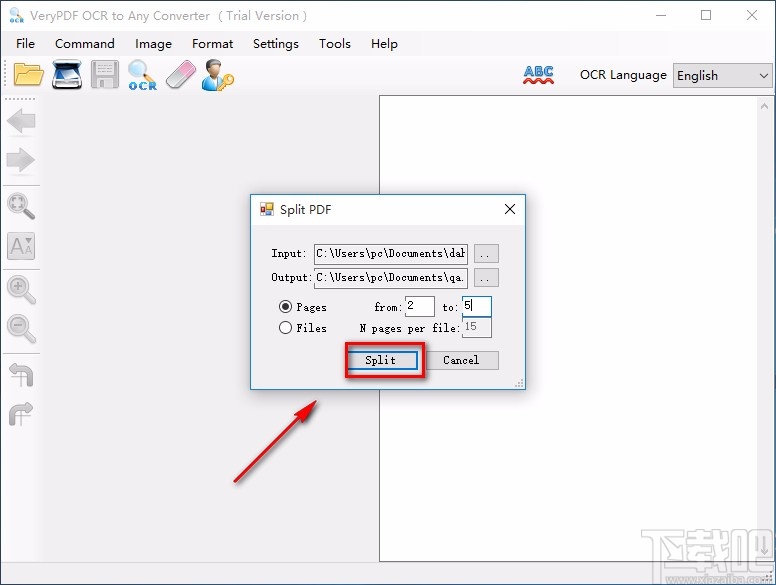
Task: Click the zoom in magnifier icon
Action: tap(21, 290)
